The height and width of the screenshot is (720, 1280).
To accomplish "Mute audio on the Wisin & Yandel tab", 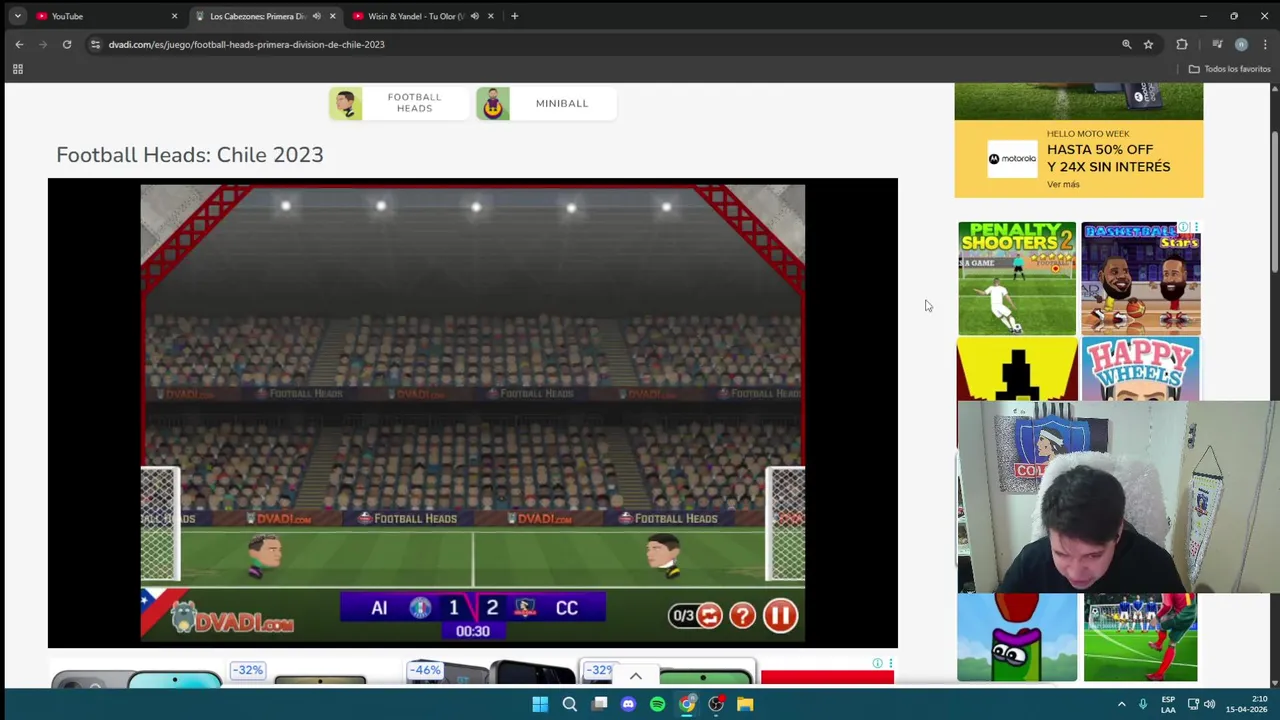I will point(475,16).
